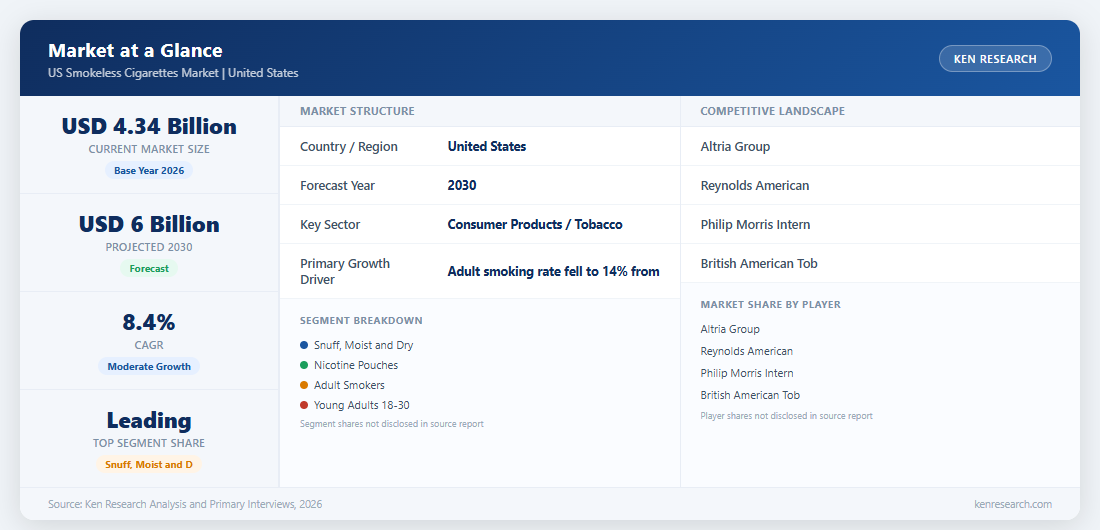Click the Forecast Year row label
The image size is (1100, 530).
point(337,186)
